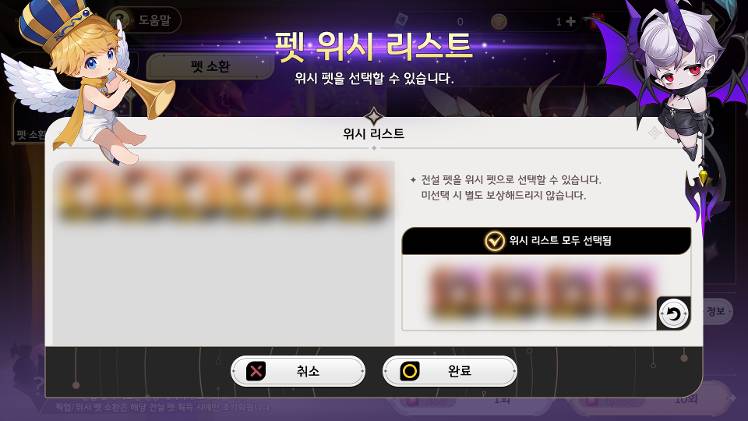Screen dimensions: 748x421
Task: Click the faint diamond icon in panel corner
Action: (x=654, y=133)
